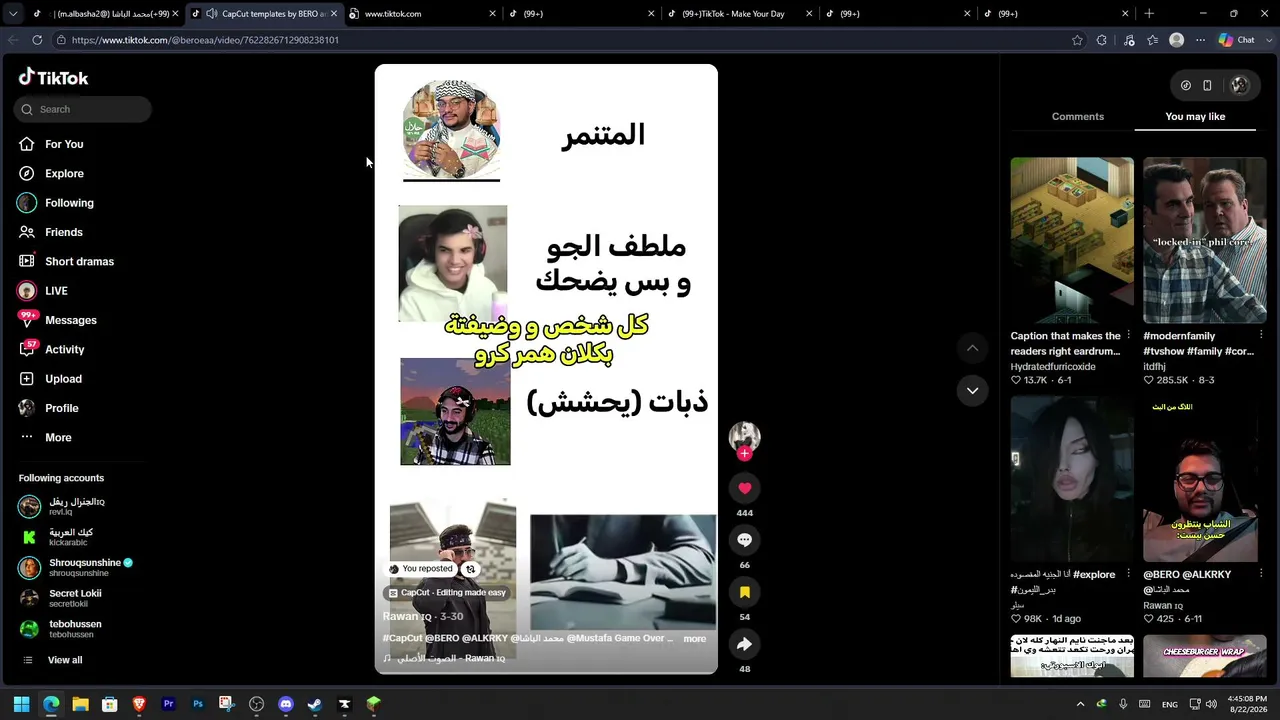The width and height of the screenshot is (1280, 720).
Task: Follow creator with red plus badge
Action: coord(744,454)
